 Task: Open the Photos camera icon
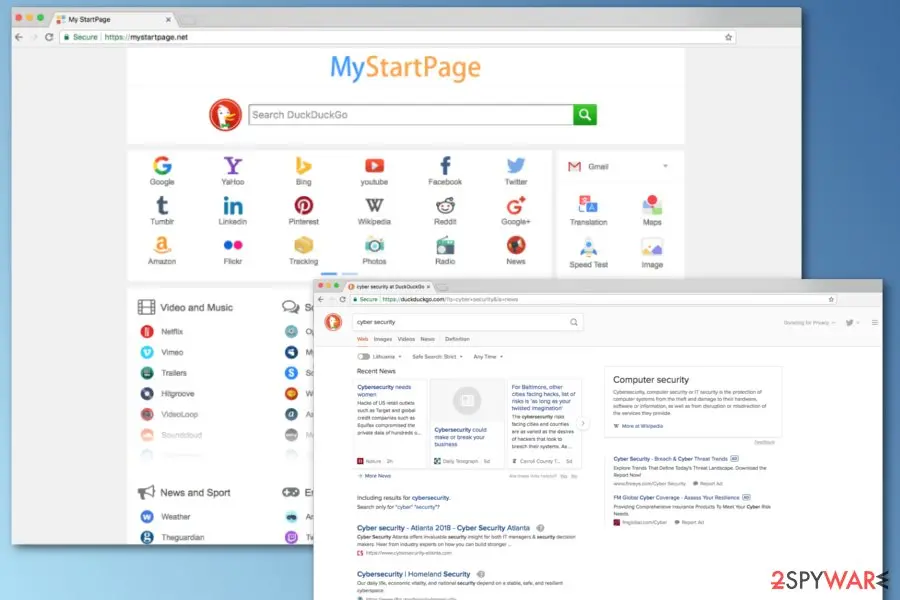[374, 245]
